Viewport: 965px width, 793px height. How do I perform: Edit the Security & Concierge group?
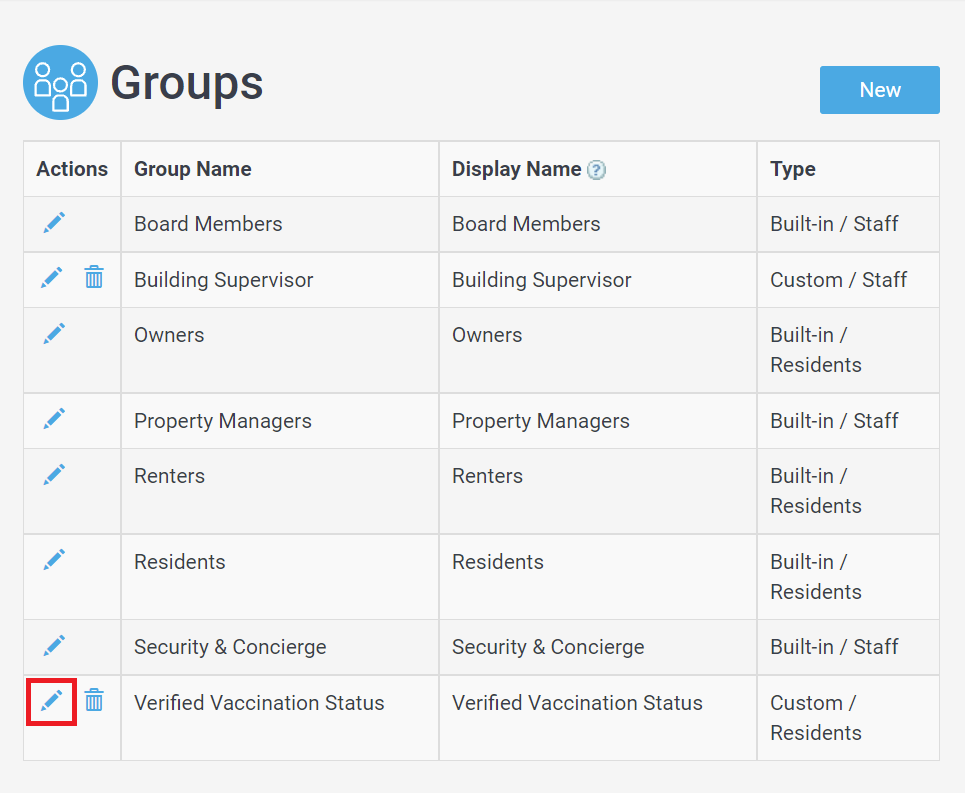tap(54, 645)
